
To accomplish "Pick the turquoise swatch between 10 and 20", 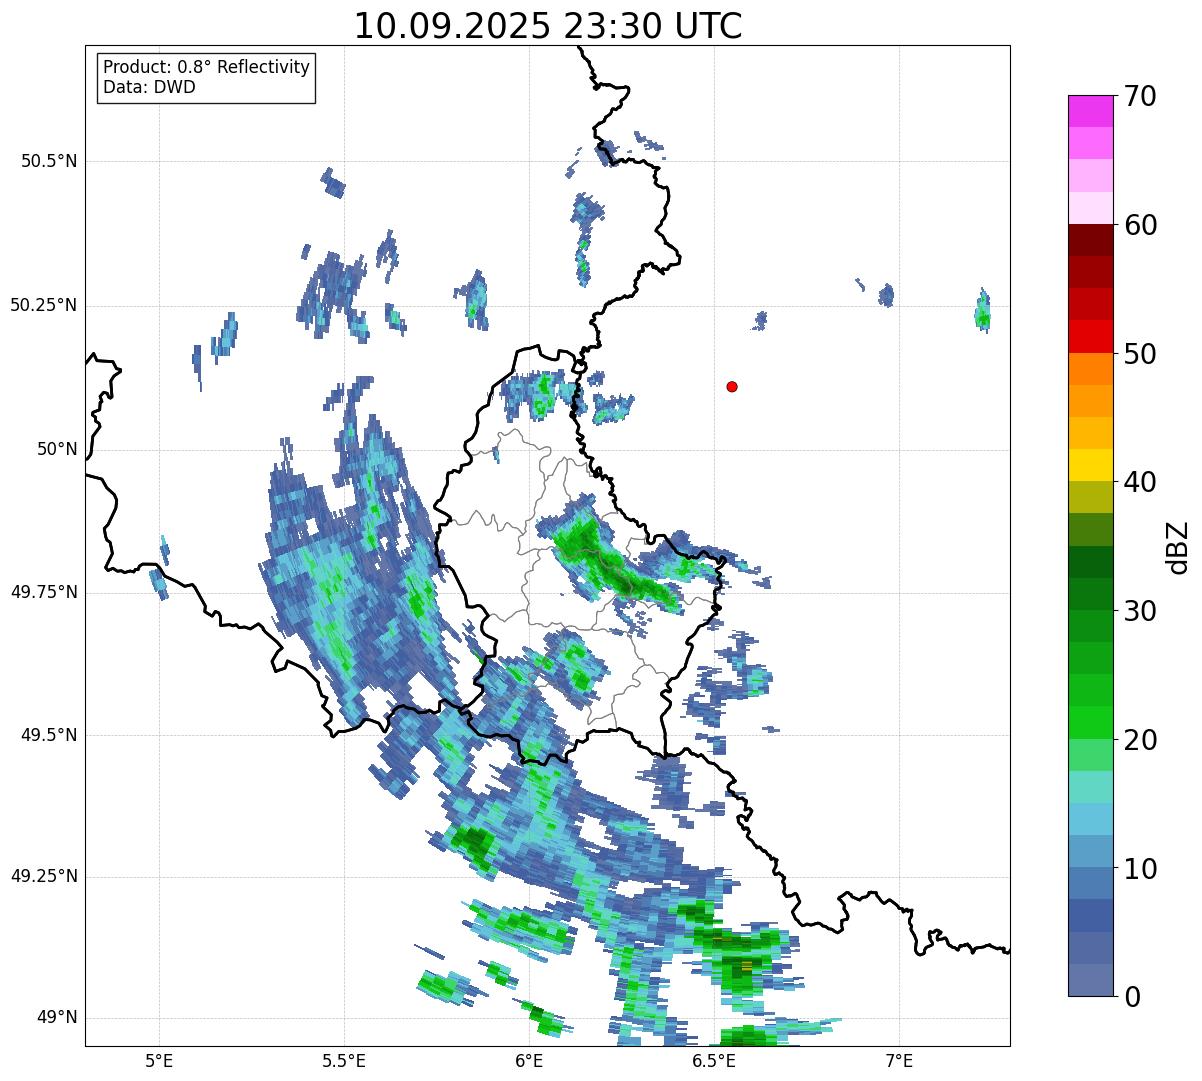I will pyautogui.click(x=1090, y=787).
